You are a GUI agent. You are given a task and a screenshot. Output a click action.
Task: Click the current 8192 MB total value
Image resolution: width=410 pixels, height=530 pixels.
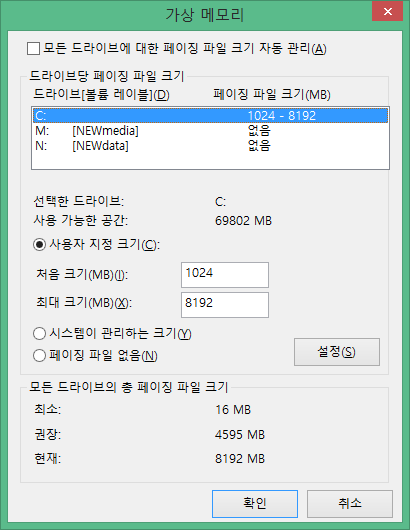tap(240, 459)
